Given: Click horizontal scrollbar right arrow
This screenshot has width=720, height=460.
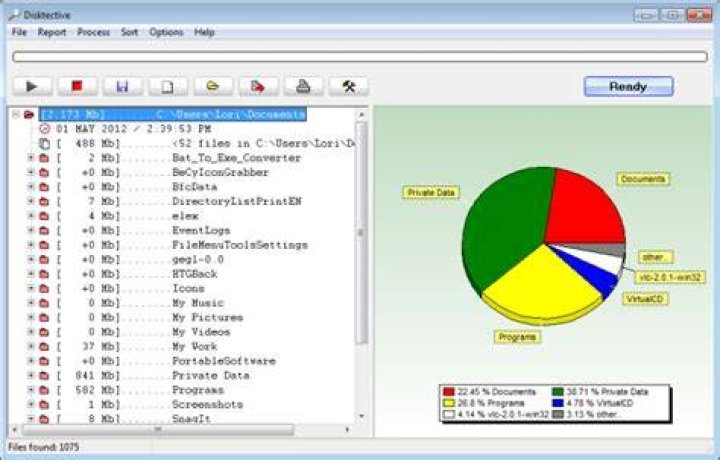Looking at the screenshot, I should click(x=348, y=430).
